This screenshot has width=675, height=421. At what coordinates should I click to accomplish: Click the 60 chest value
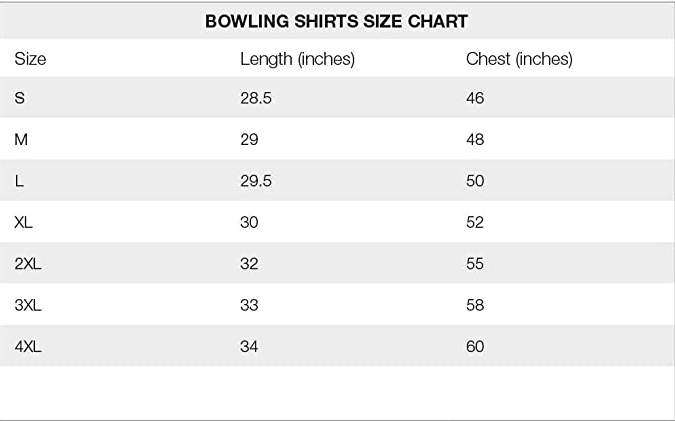point(475,347)
